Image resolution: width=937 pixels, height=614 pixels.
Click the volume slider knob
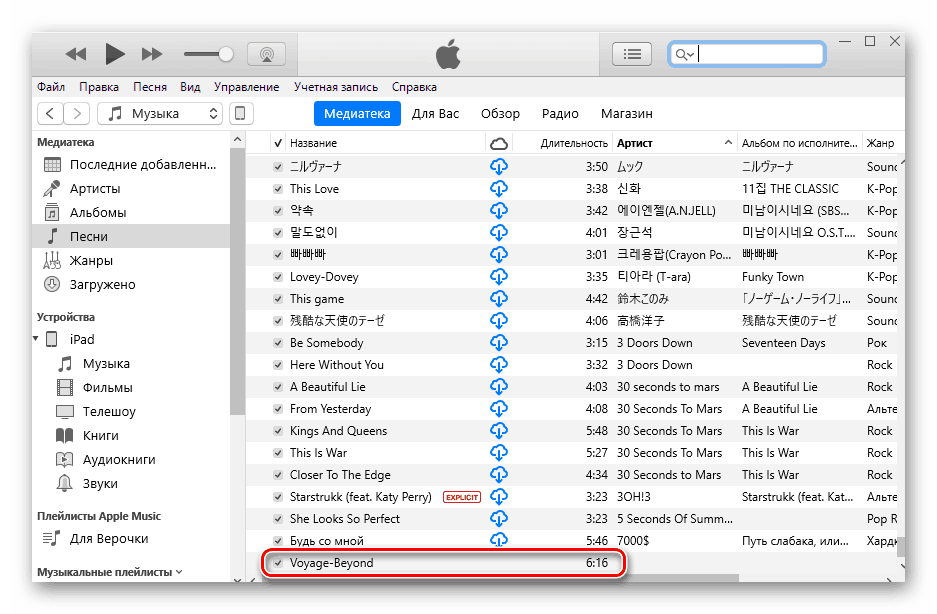click(x=226, y=54)
